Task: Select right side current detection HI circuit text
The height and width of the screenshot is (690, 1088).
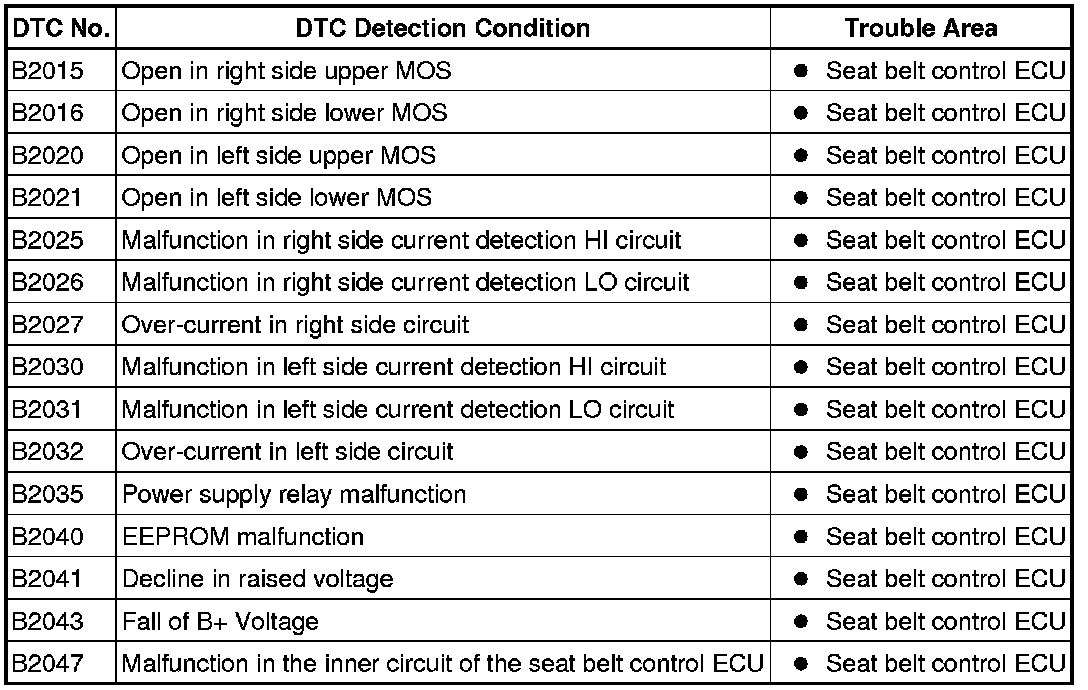Action: point(482,241)
